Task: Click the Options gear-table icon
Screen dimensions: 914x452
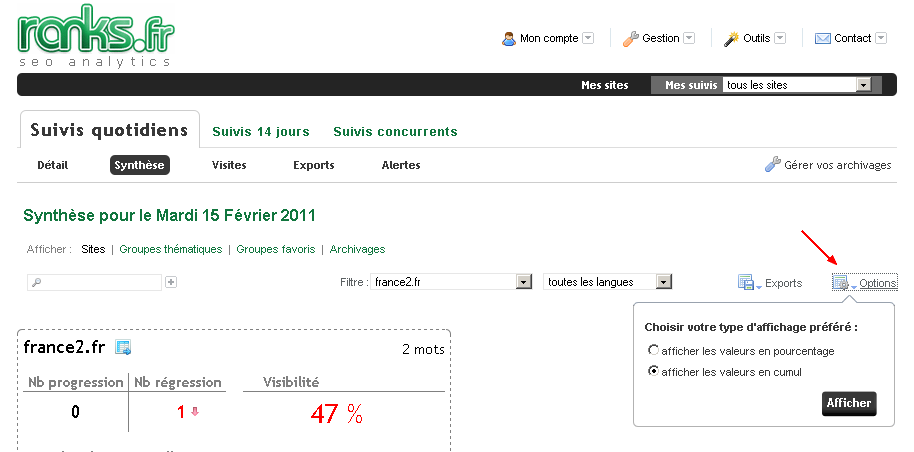Action: pos(841,282)
